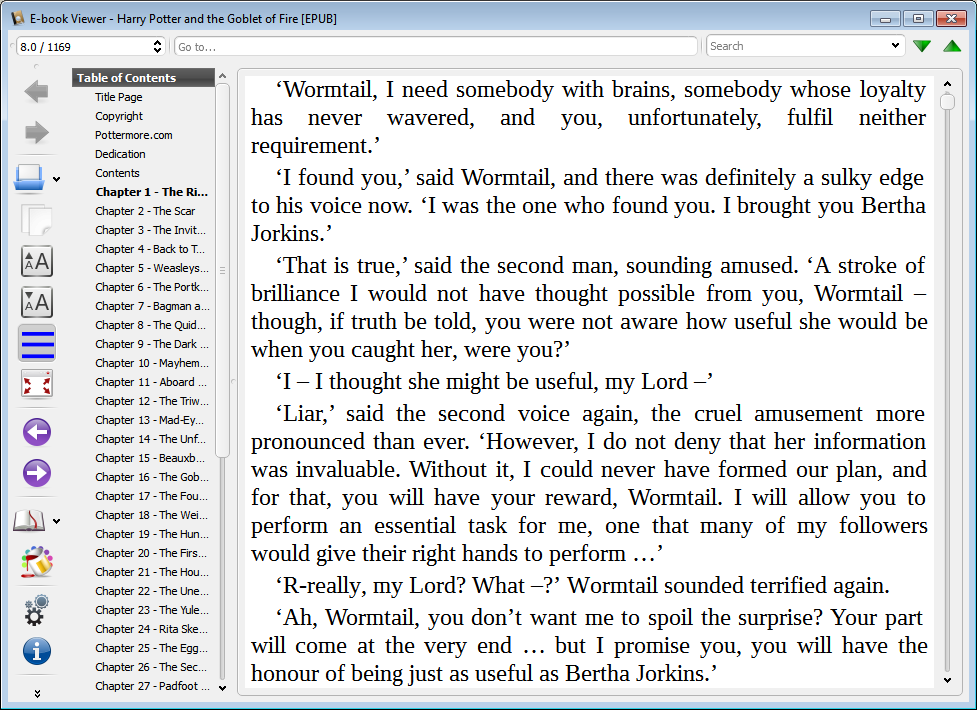Screen dimensions: 977x710
Task: Go to Chapter 1 - The Ri...
Action: [x=151, y=192]
